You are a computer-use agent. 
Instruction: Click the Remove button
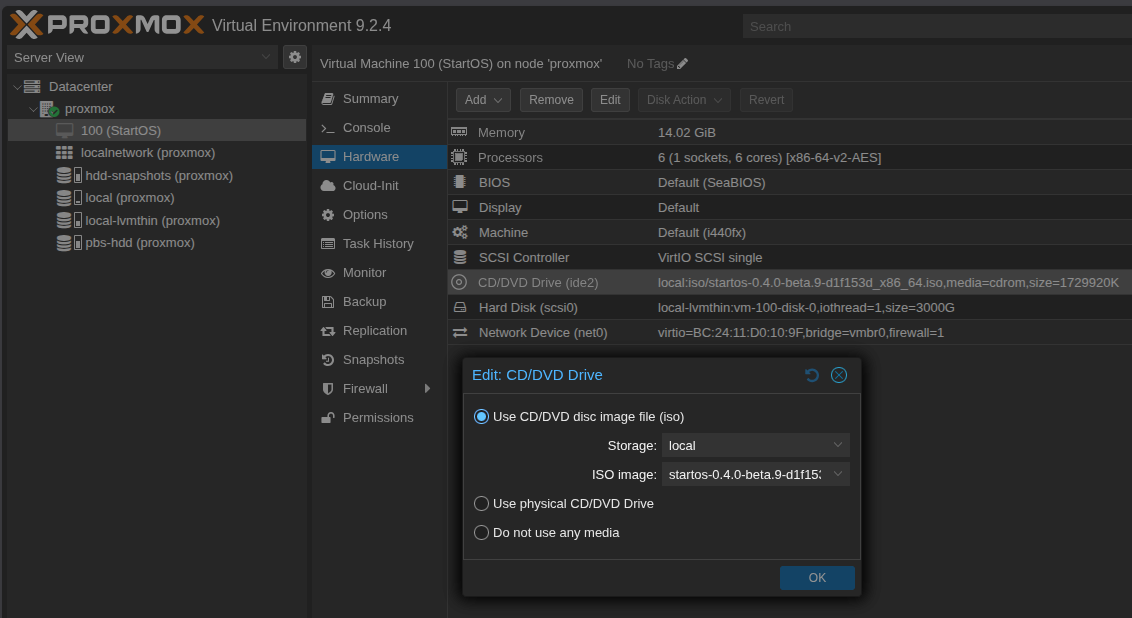[x=551, y=100]
